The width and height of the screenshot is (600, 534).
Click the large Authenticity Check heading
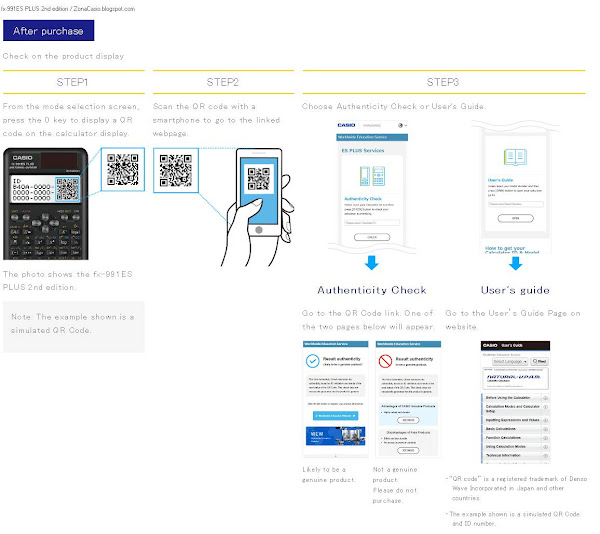[372, 290]
